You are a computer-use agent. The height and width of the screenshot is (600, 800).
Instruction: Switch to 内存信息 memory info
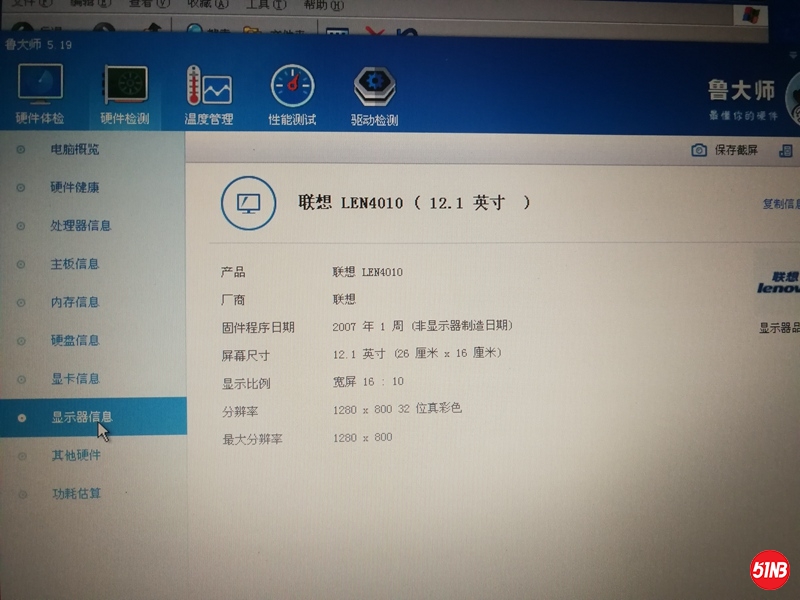coord(75,302)
